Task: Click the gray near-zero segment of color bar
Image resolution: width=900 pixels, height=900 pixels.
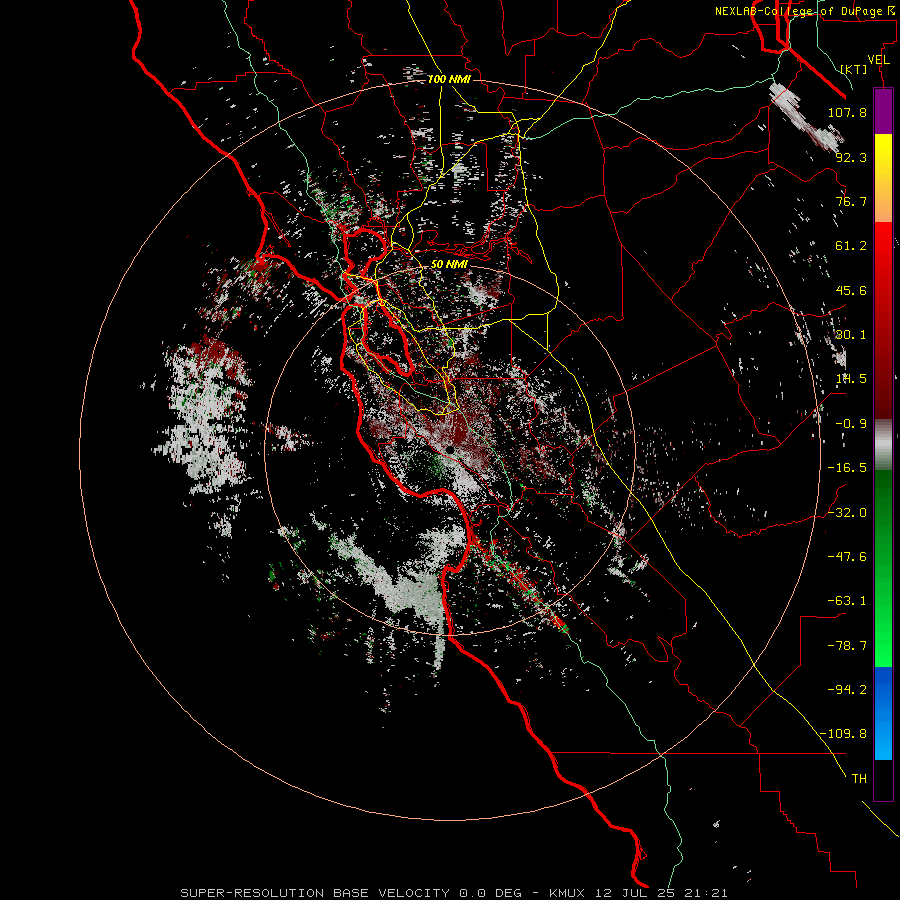Action: pyautogui.click(x=883, y=445)
